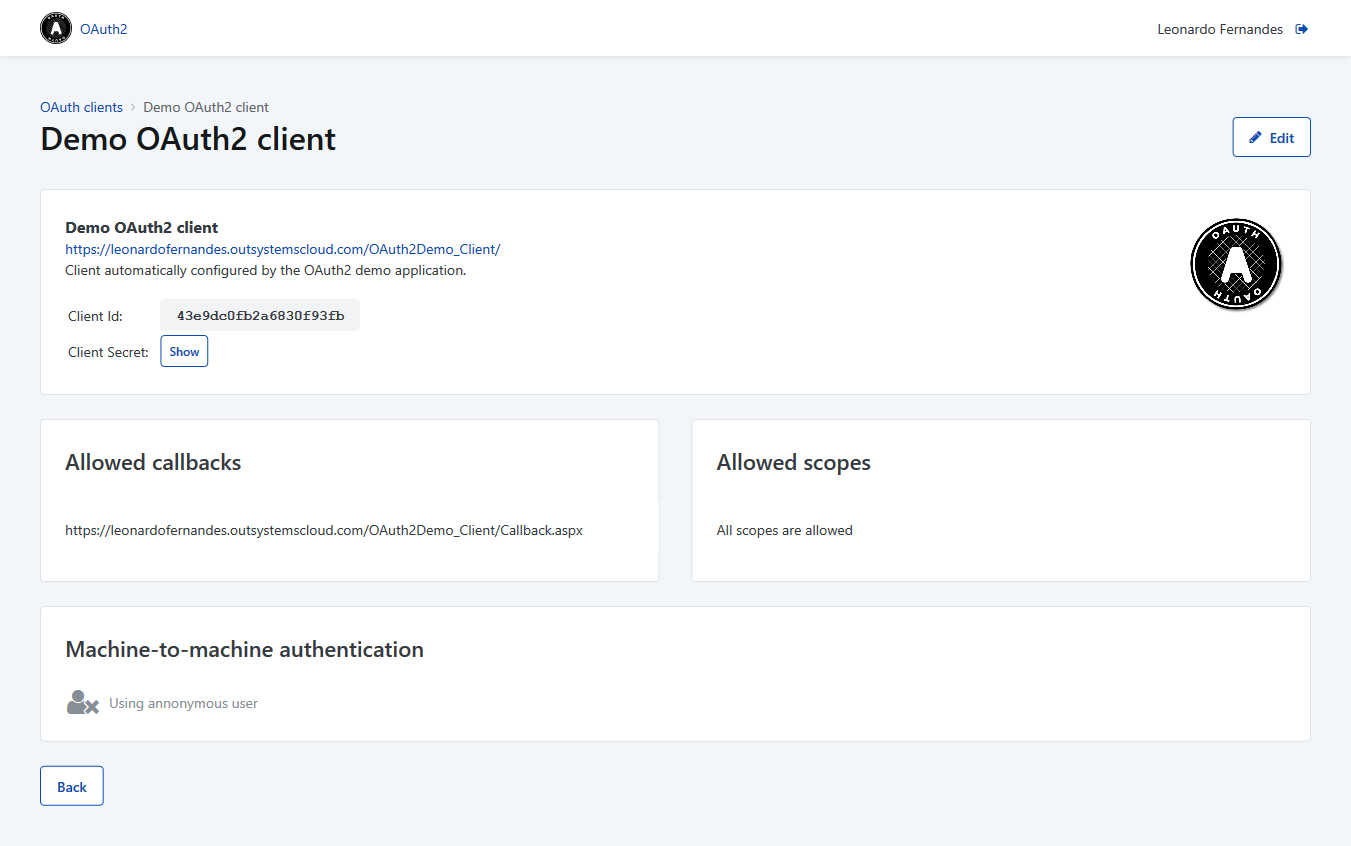Select the sign-out icon beside Leonardo Fernandes
The height and width of the screenshot is (846, 1351).
pyautogui.click(x=1302, y=28)
